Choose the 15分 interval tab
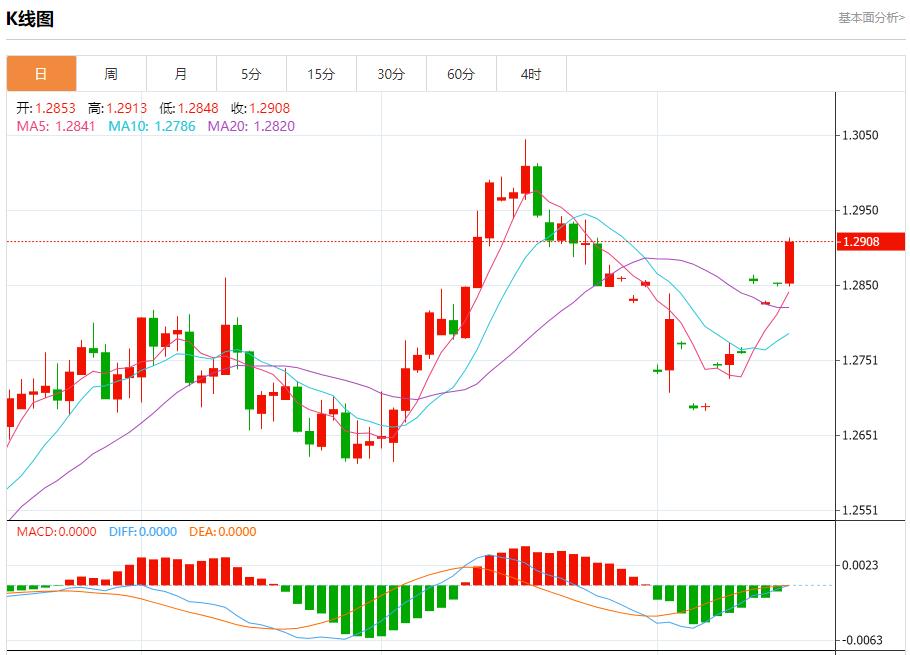 pos(321,74)
